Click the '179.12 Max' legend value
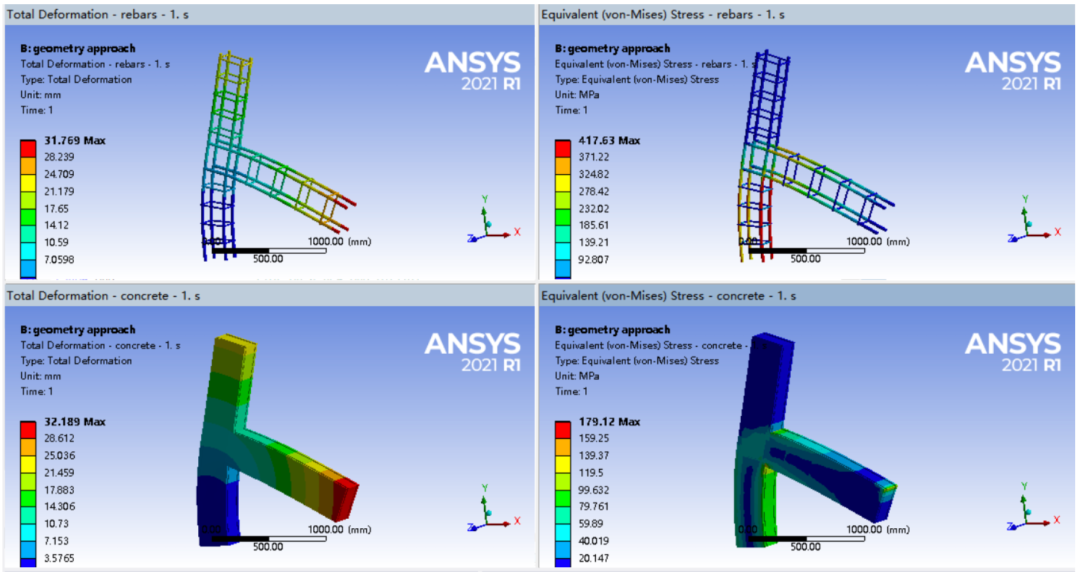Image resolution: width=1080 pixels, height=578 pixels. (x=609, y=422)
